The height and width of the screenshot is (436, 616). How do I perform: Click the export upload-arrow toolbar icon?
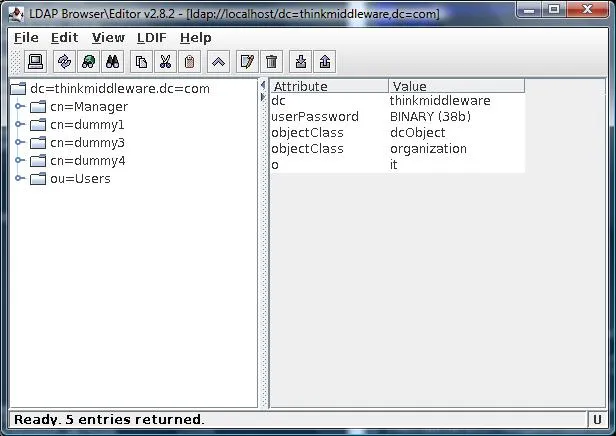(x=325, y=62)
